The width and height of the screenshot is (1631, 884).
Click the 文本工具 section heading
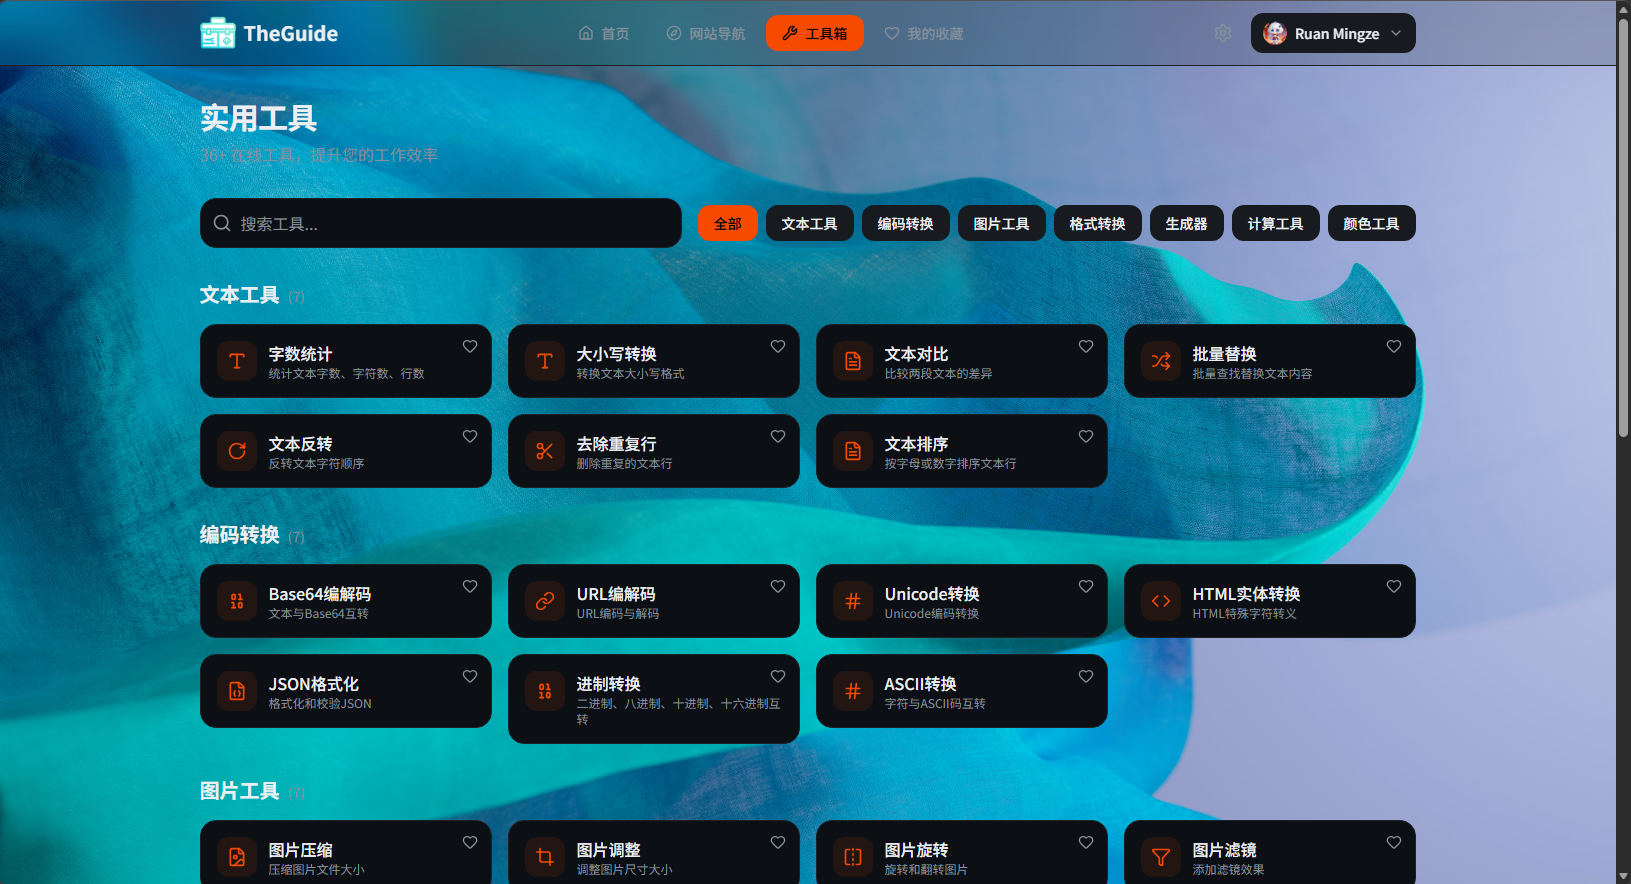(240, 295)
